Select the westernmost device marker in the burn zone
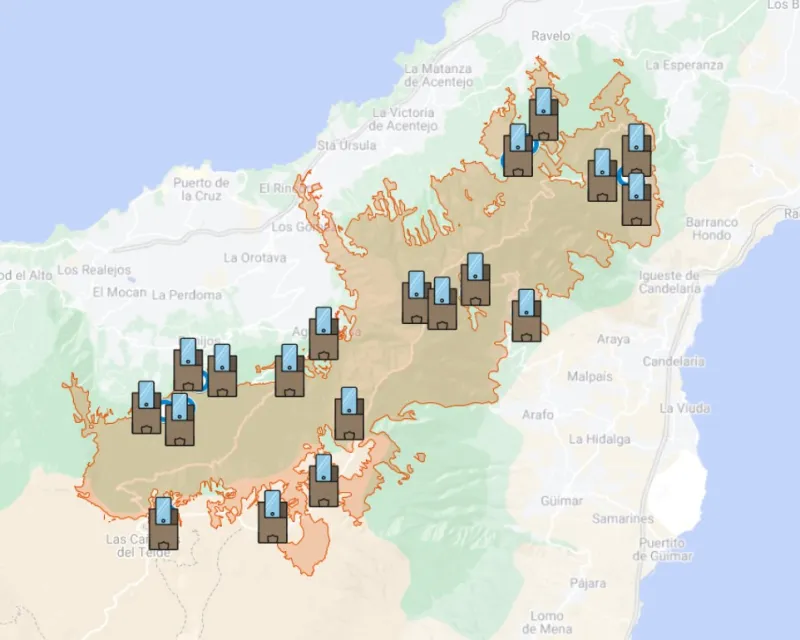This screenshot has width=800, height=640. point(146,407)
